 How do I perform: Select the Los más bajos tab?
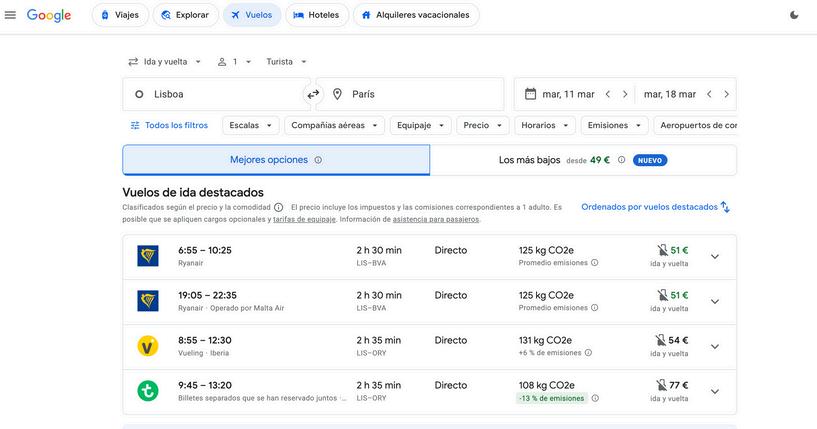583,160
